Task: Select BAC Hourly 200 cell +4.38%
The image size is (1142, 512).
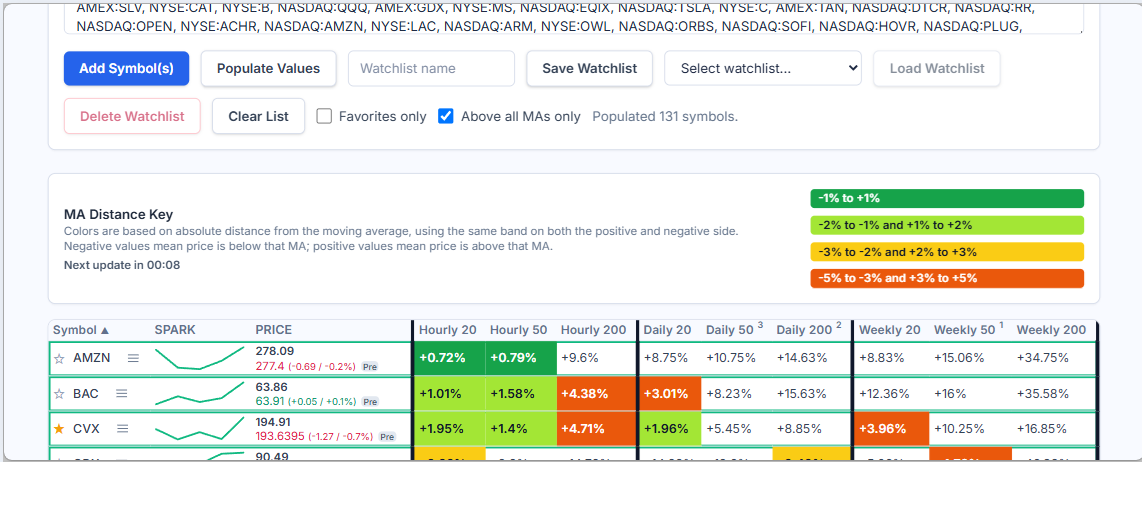Action: tap(595, 394)
